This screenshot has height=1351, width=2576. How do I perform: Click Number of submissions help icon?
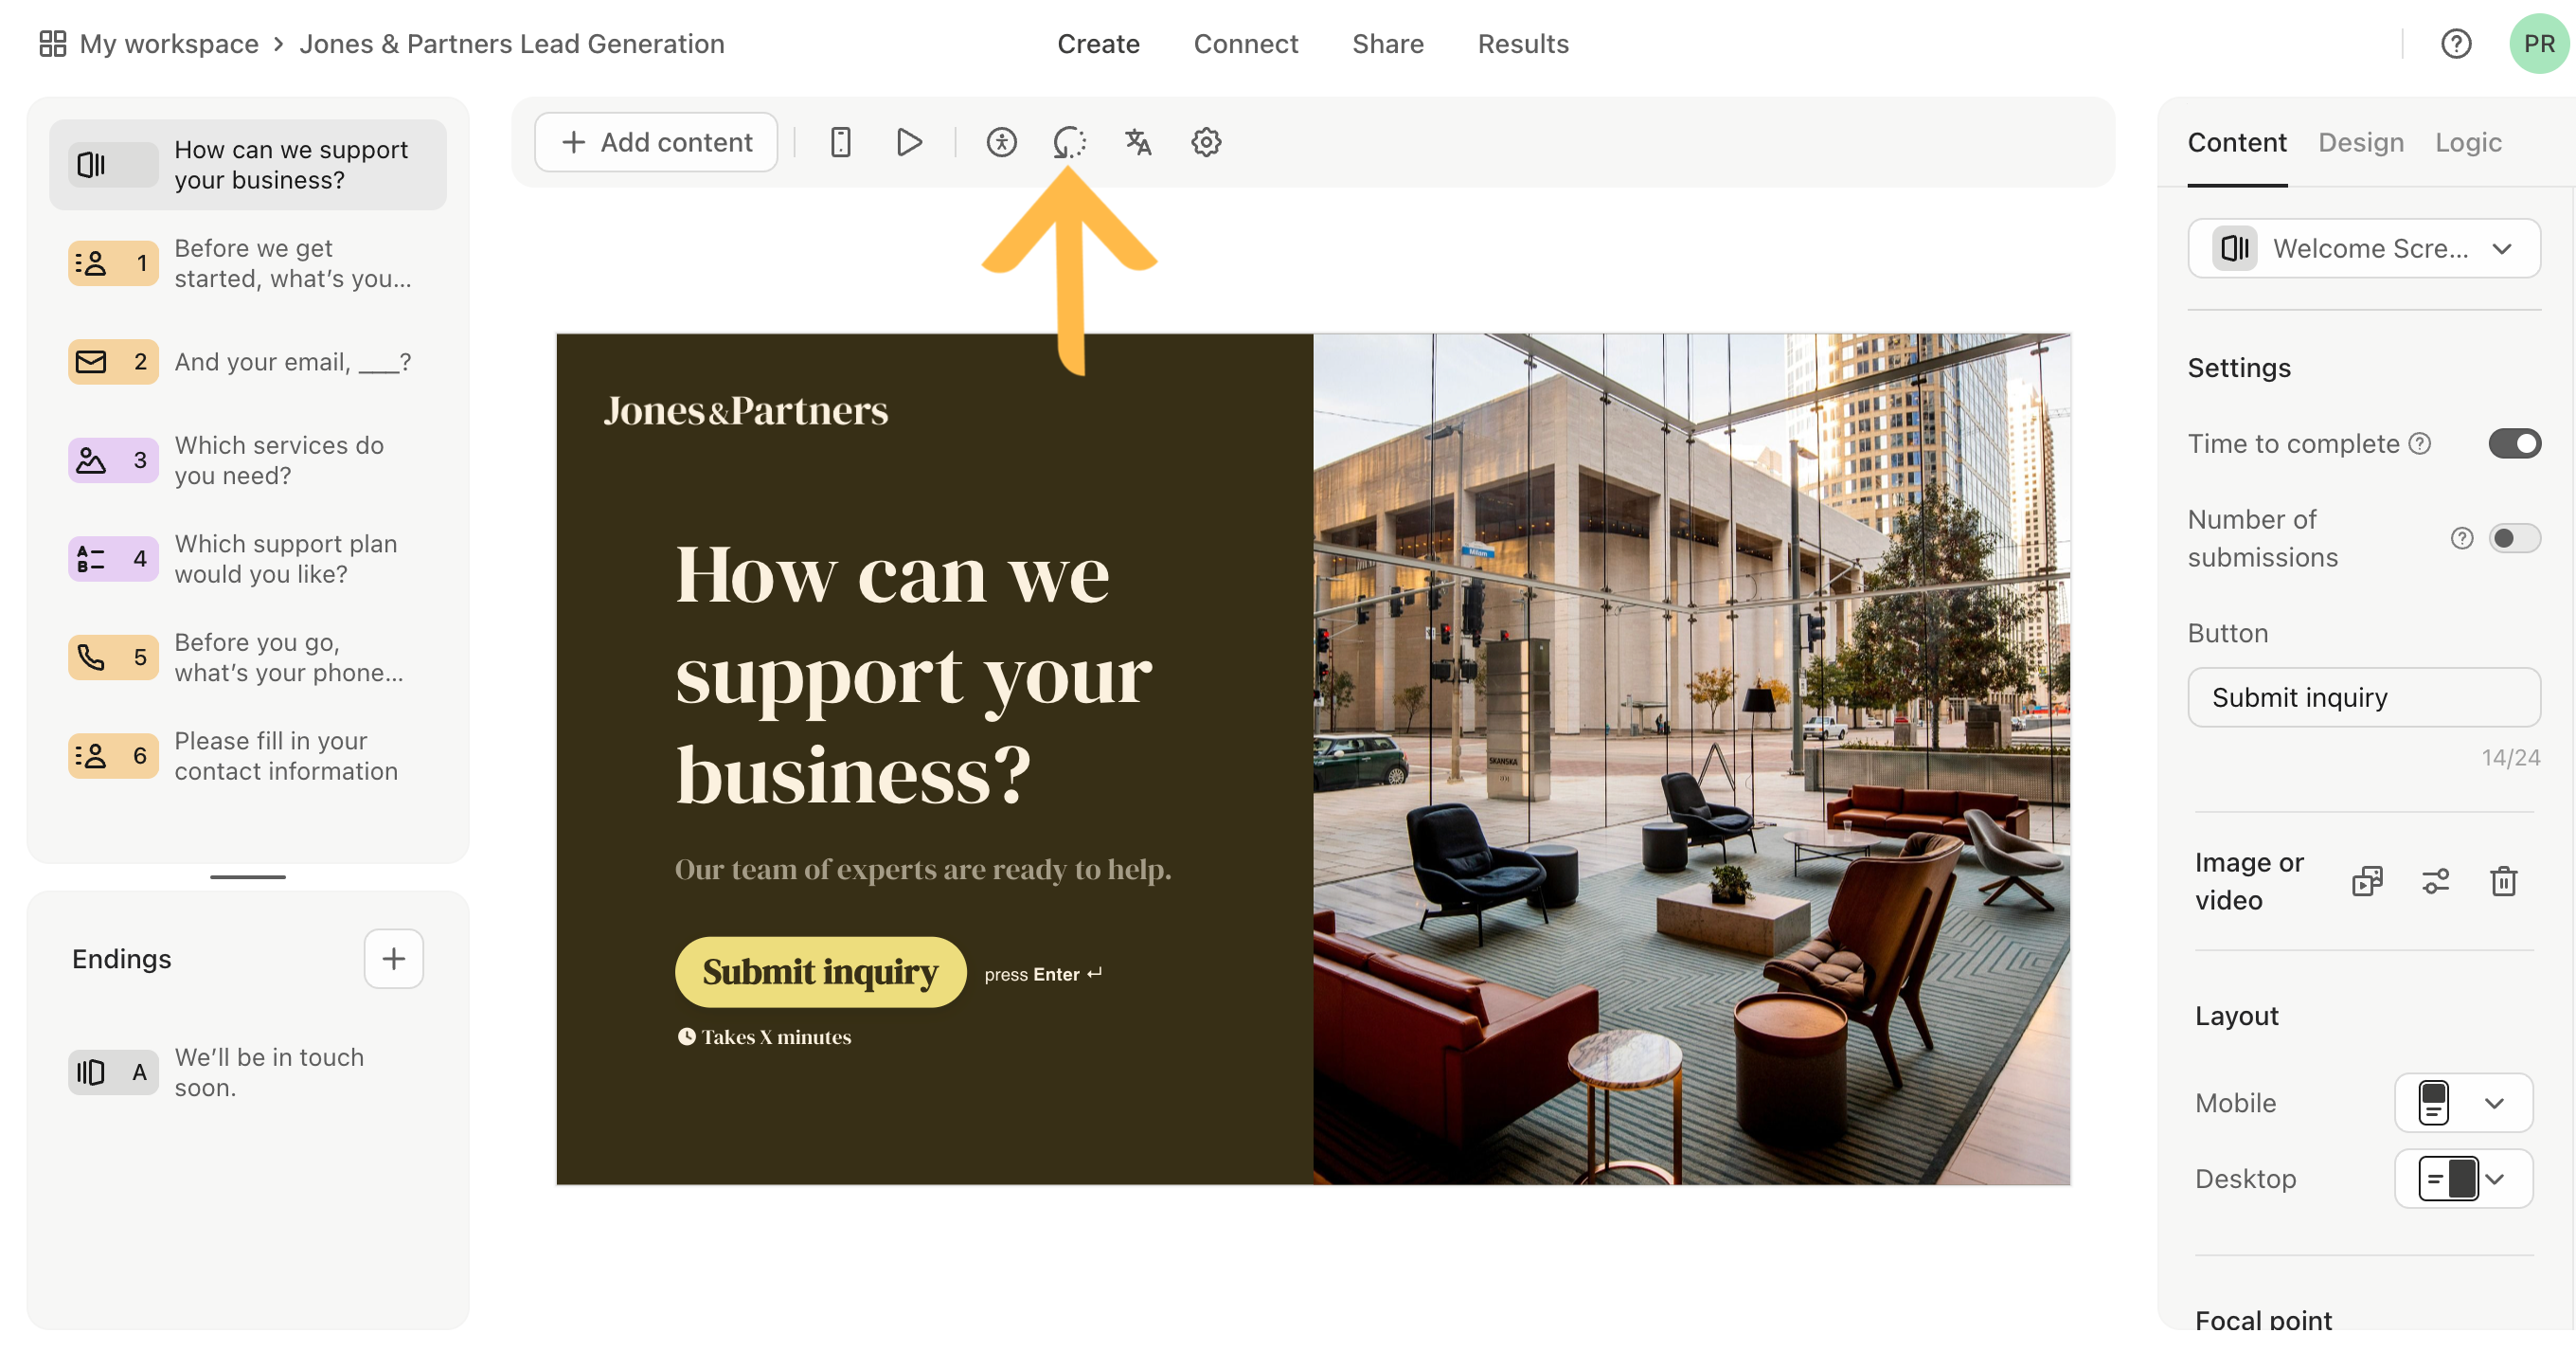[x=2461, y=538]
